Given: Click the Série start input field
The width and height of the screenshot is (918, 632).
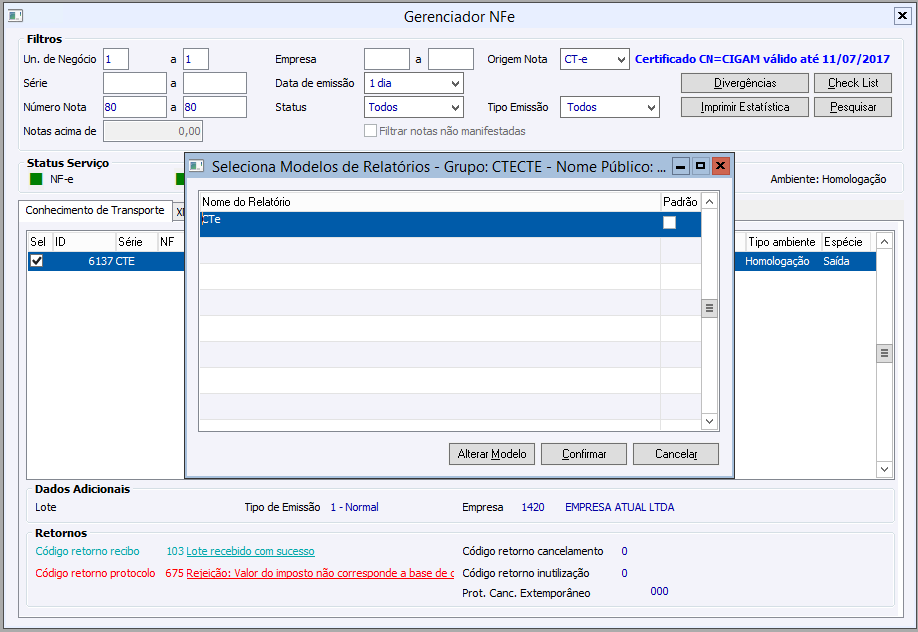Looking at the screenshot, I should (x=135, y=83).
